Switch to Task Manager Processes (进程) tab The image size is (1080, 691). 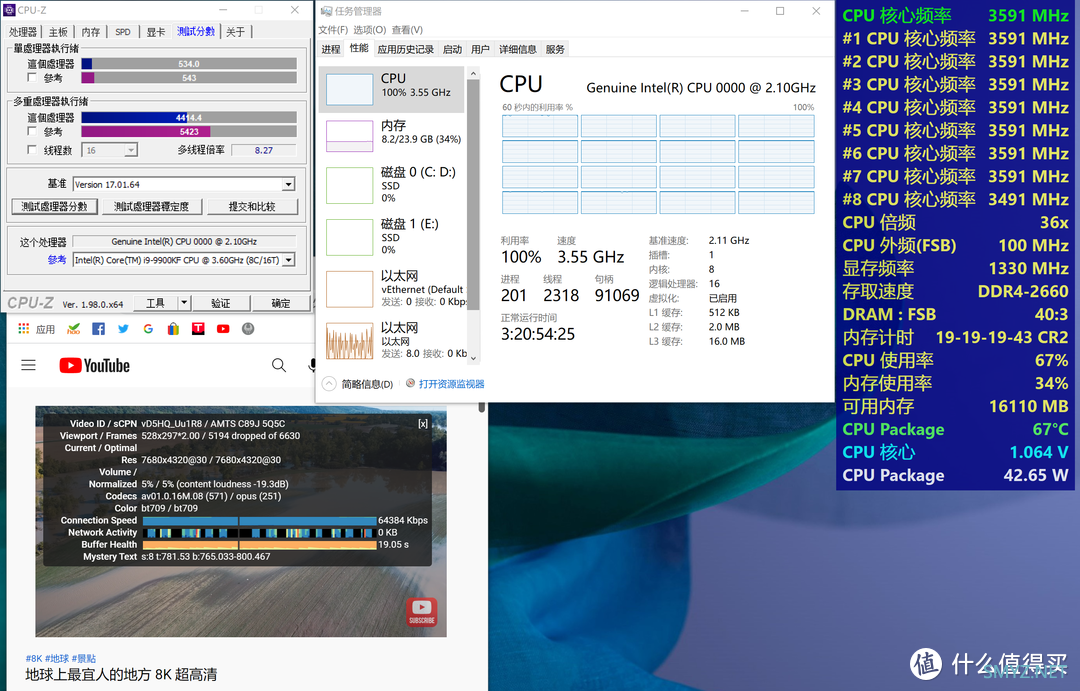331,50
